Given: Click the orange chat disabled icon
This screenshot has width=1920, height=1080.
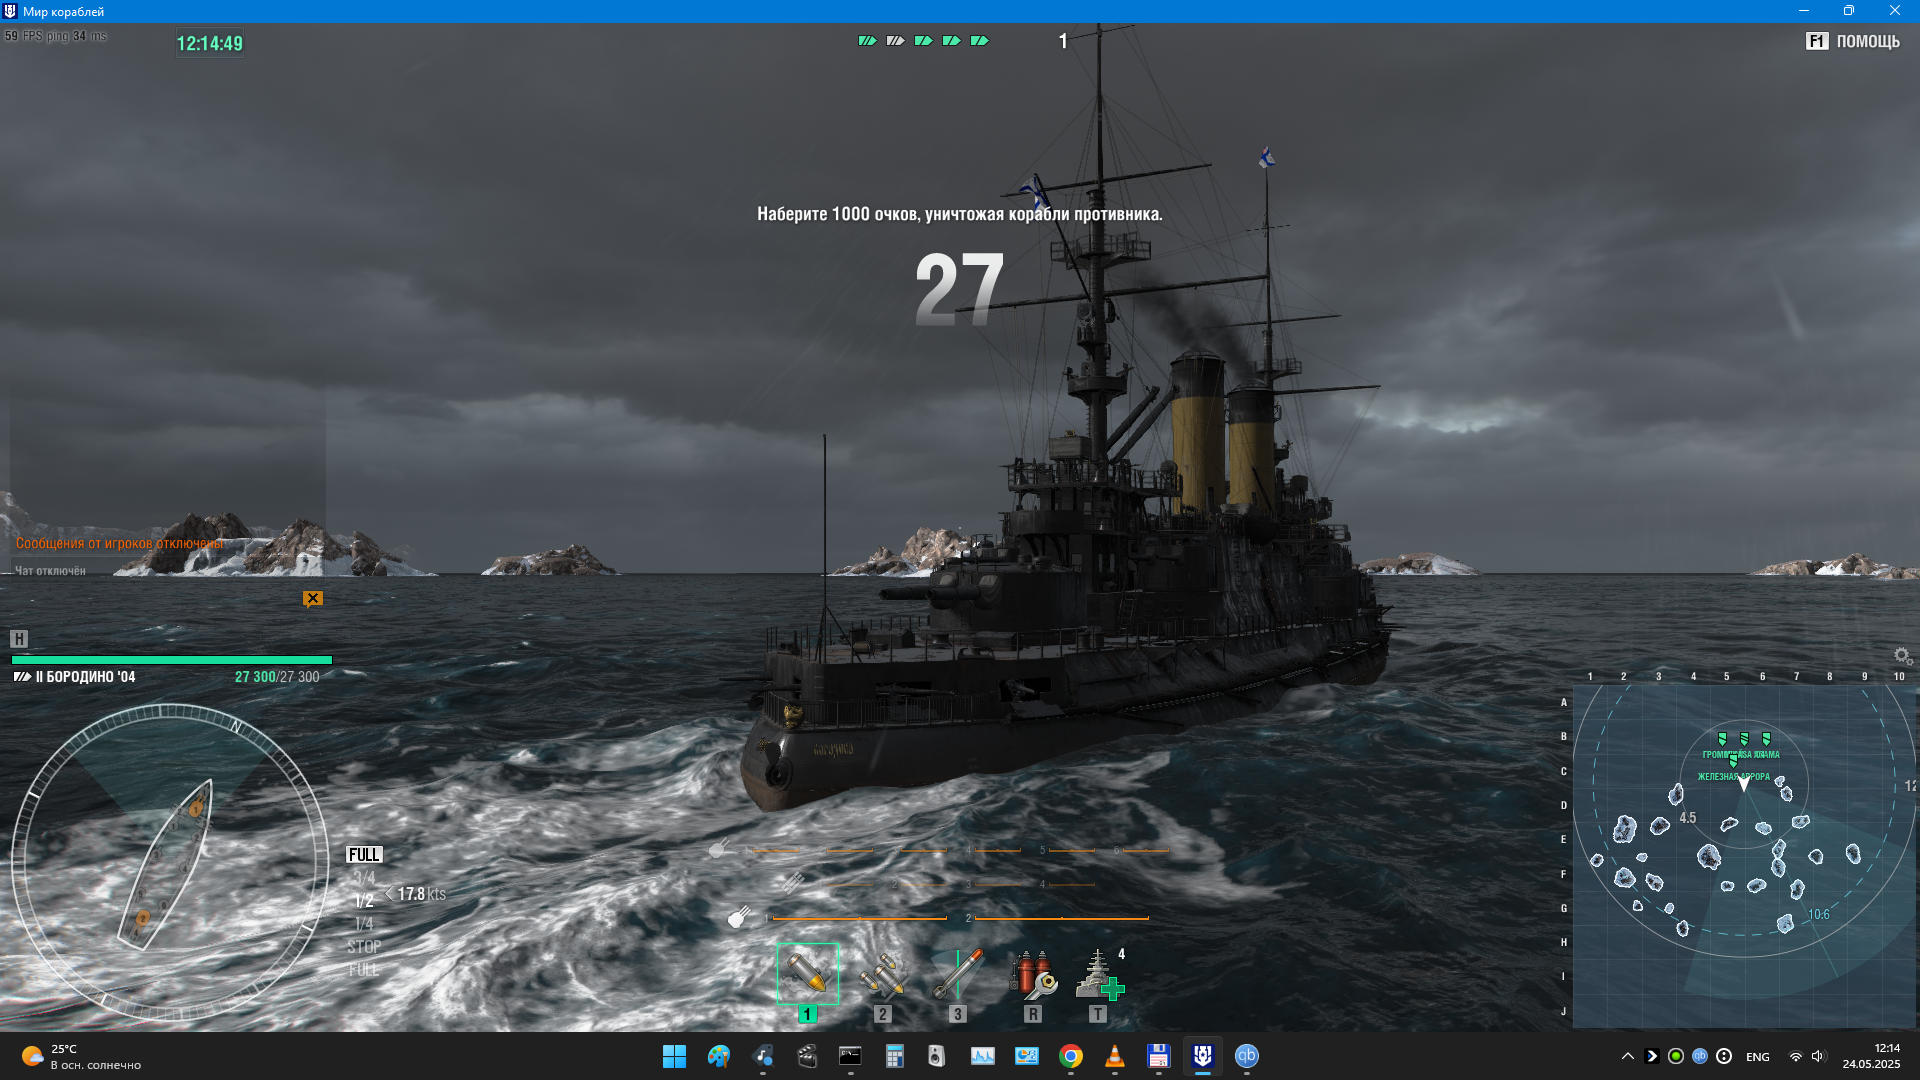Looking at the screenshot, I should pyautogui.click(x=313, y=599).
